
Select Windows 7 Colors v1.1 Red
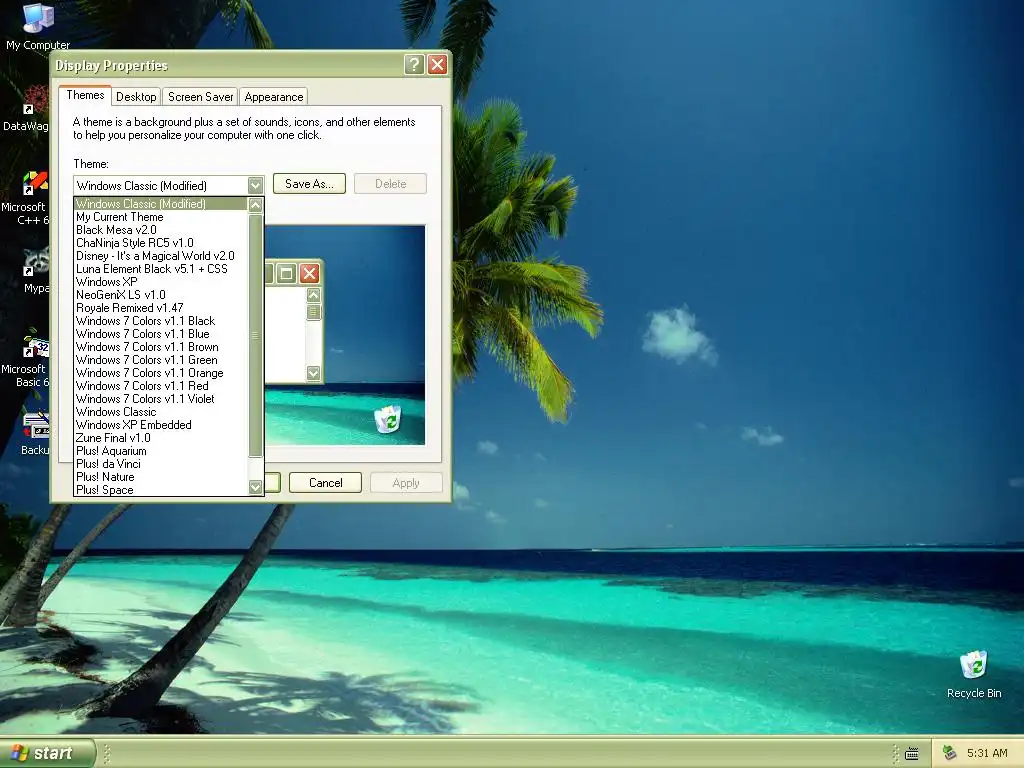pos(161,386)
